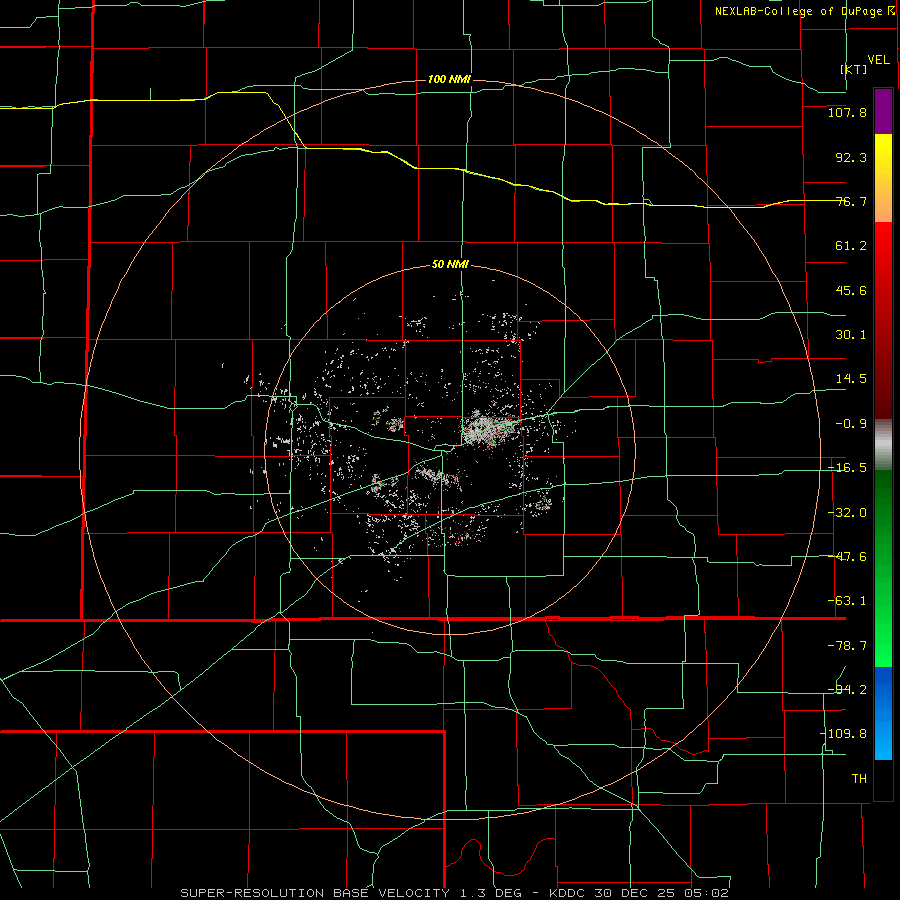900x900 pixels.
Task: Click the -32.0 velocity scale value
Action: pyautogui.click(x=847, y=513)
